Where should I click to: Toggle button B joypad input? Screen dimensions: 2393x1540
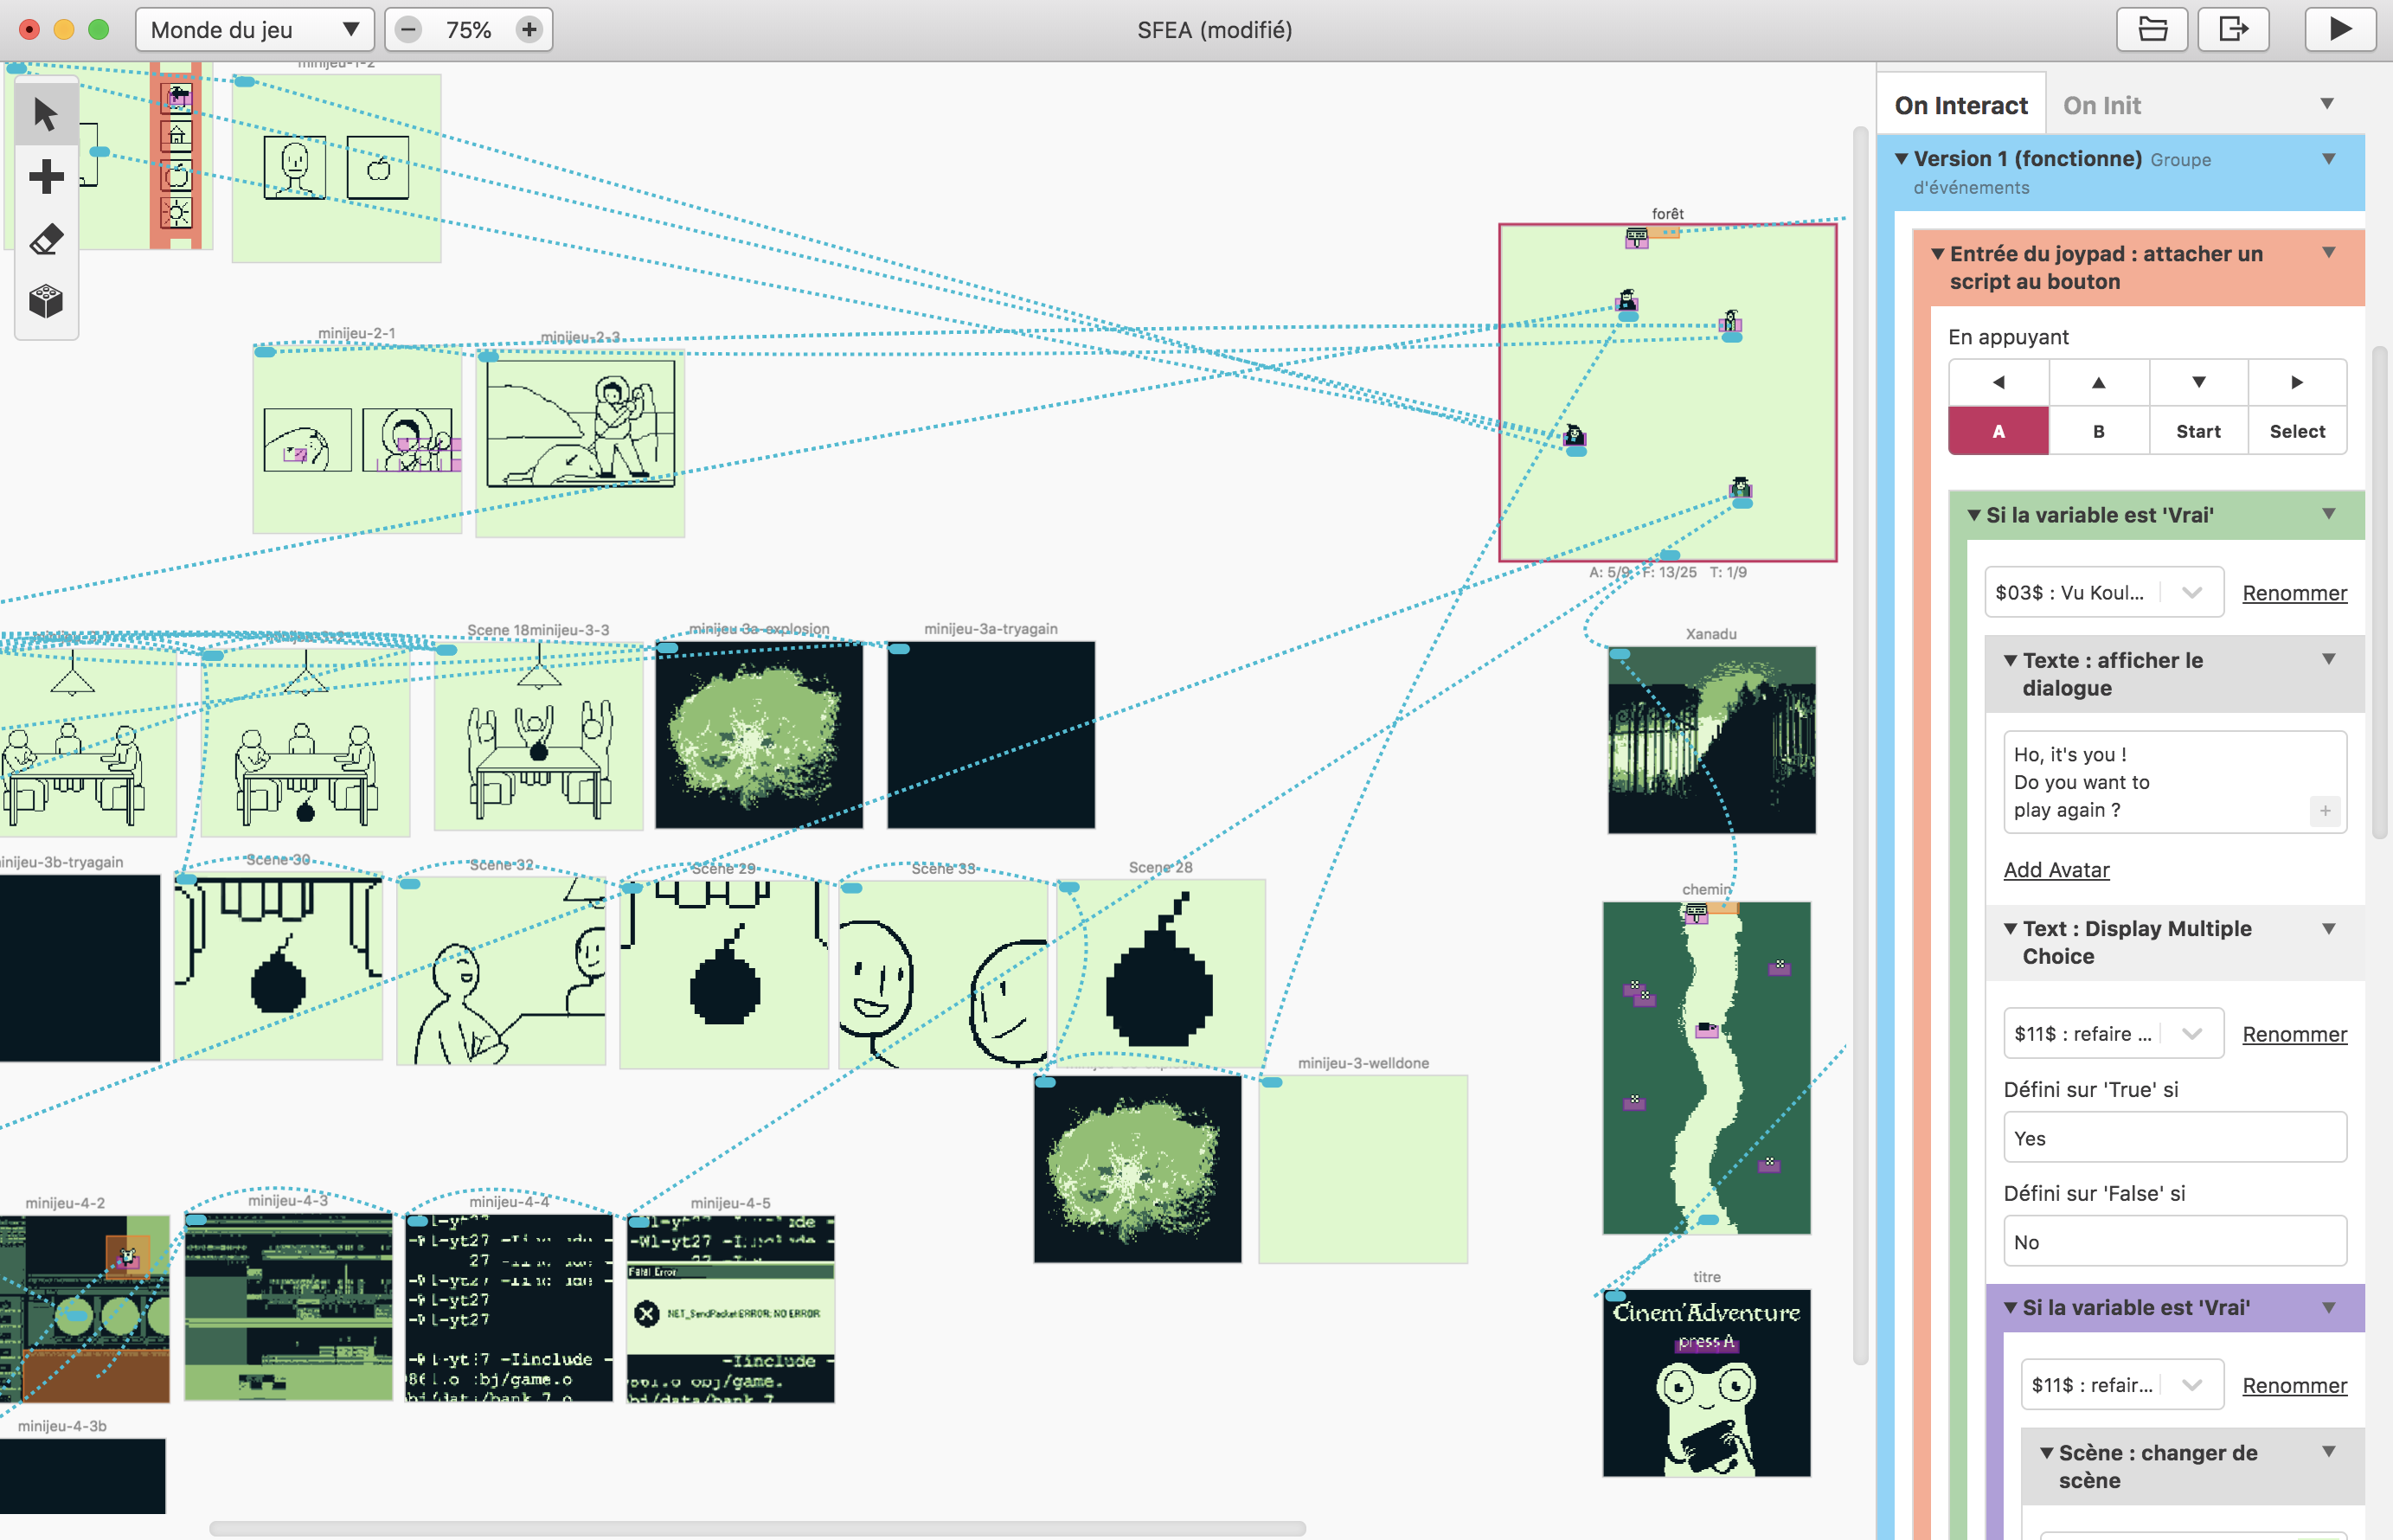point(2095,429)
